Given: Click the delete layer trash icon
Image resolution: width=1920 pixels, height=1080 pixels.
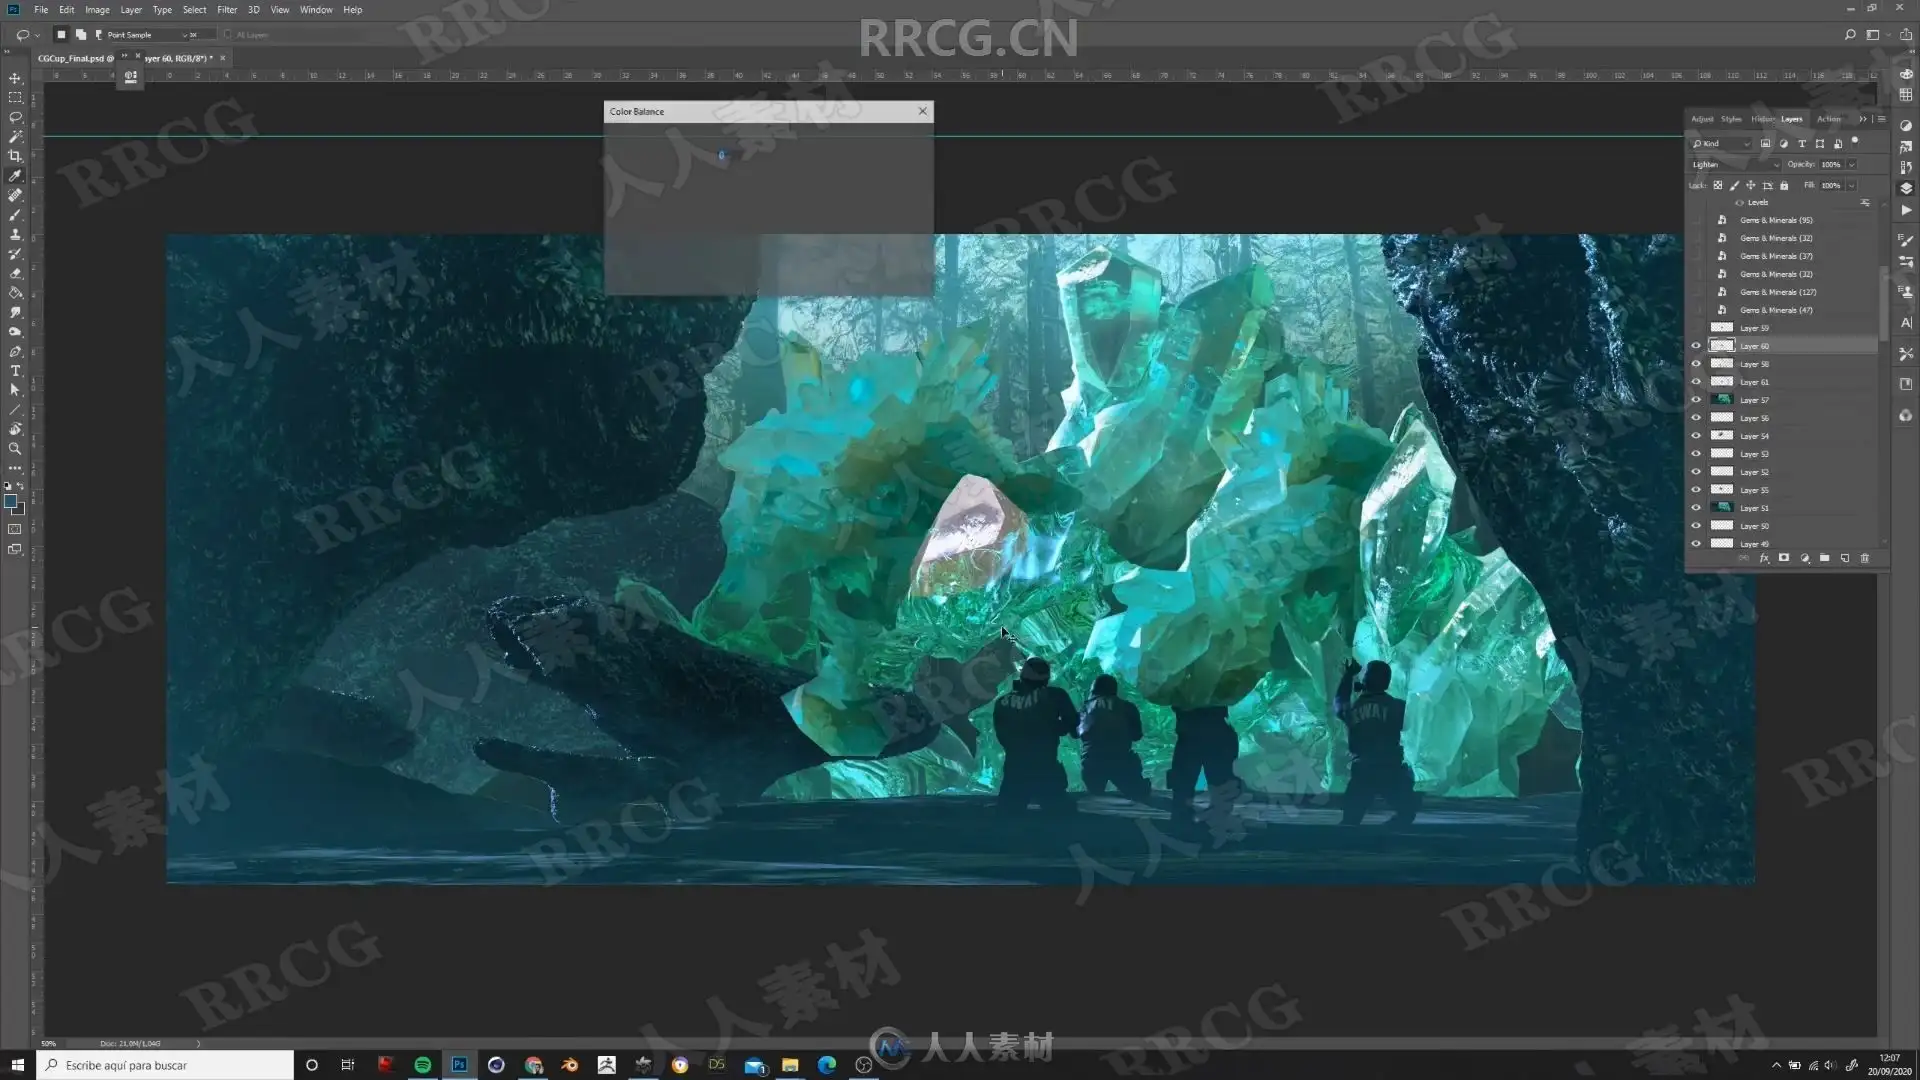Looking at the screenshot, I should (1864, 558).
